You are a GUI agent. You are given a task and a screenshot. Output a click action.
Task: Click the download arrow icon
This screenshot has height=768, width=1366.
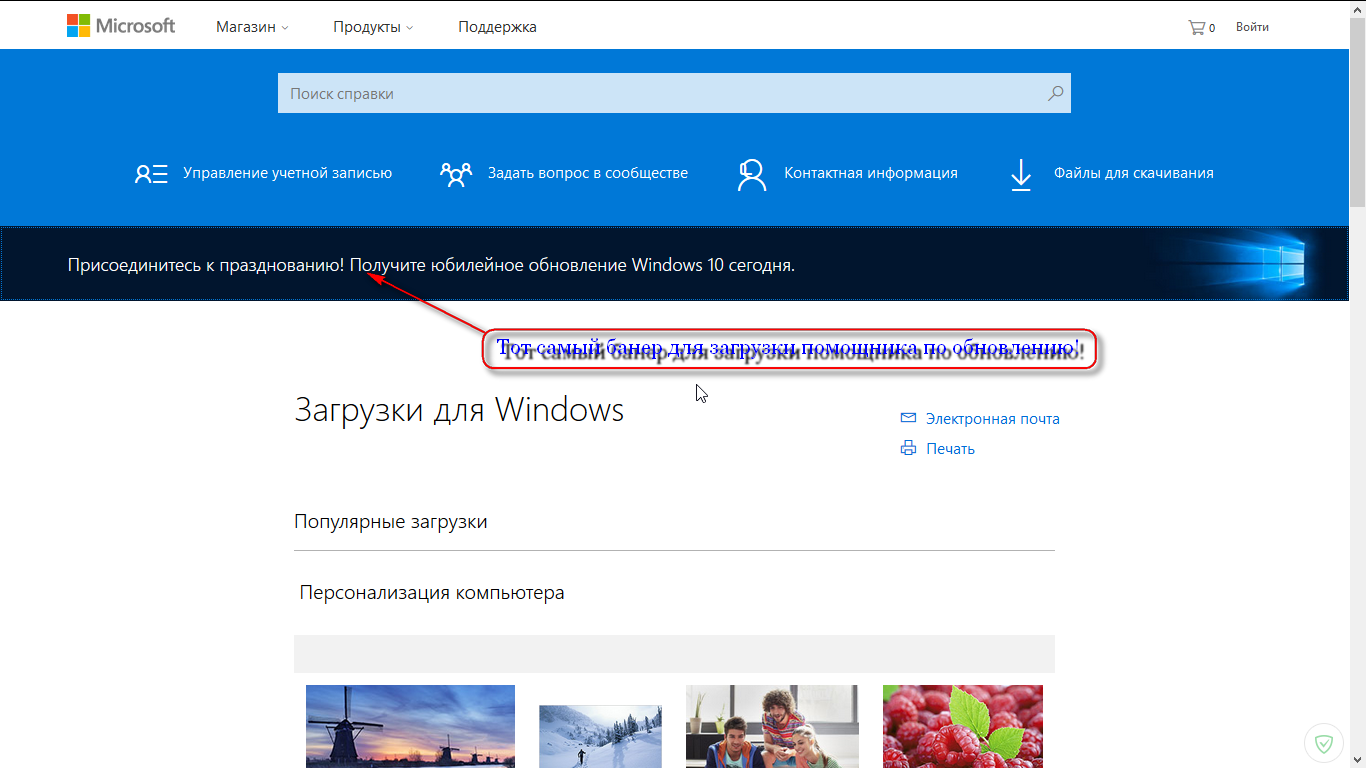1020,174
